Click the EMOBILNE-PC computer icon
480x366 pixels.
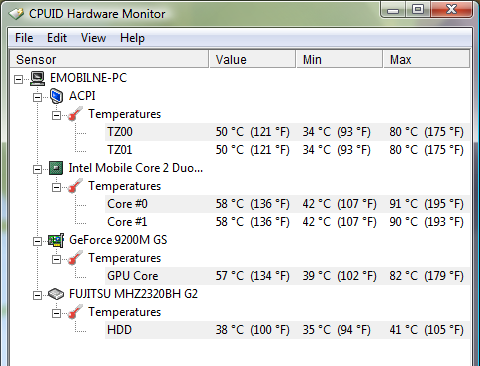pos(37,78)
